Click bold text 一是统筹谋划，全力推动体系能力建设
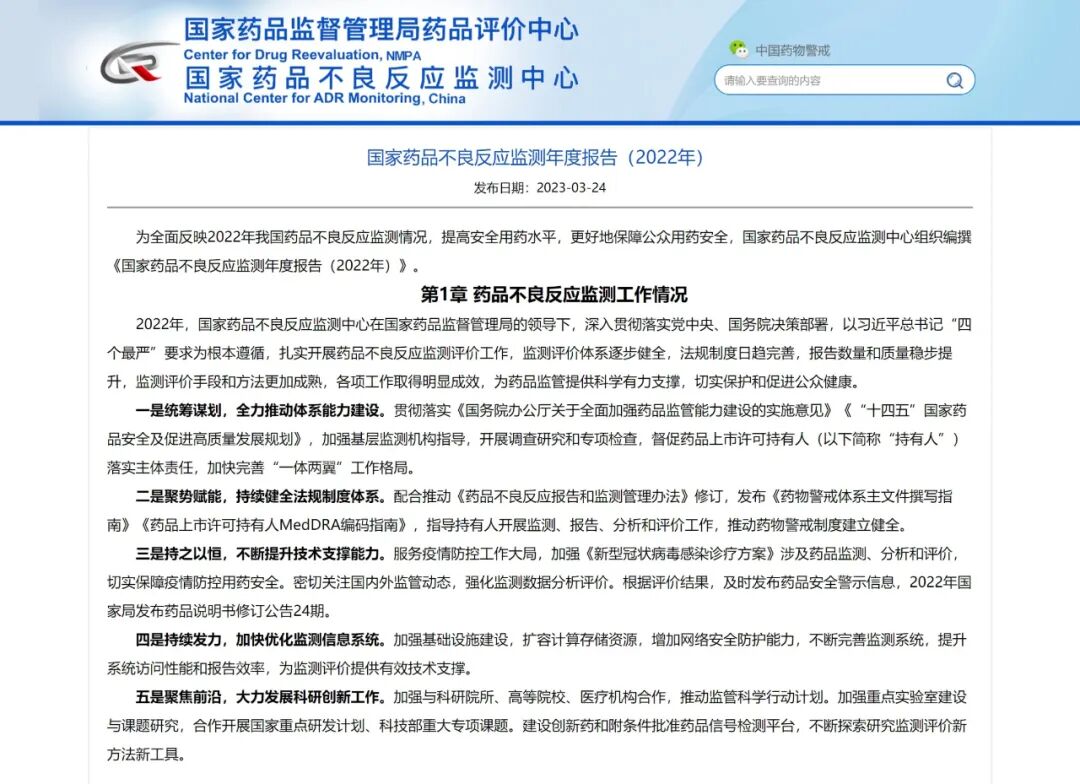 click(x=260, y=411)
